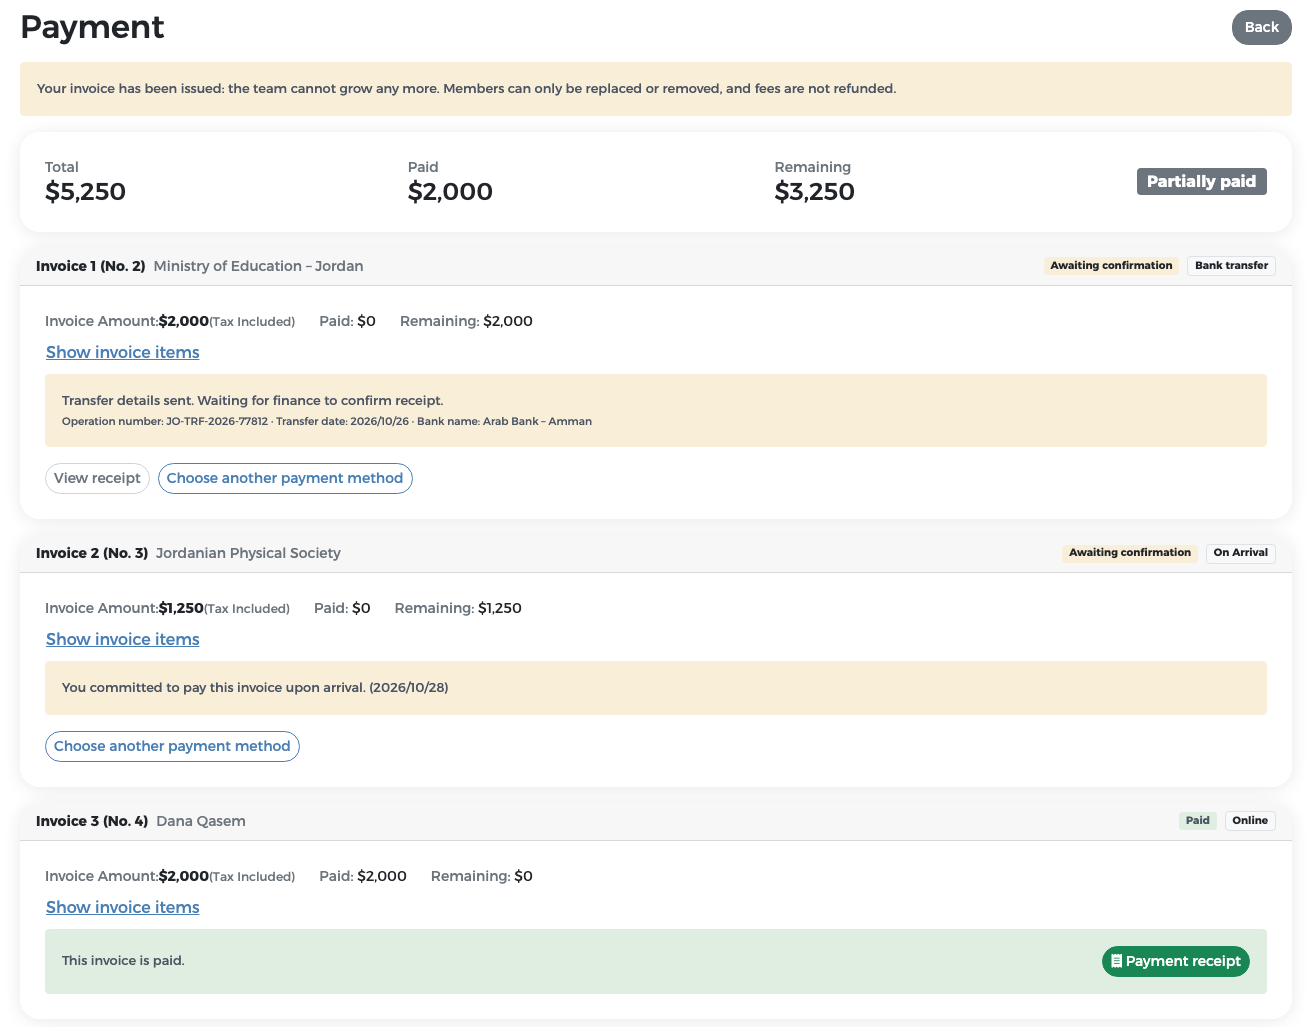Click the Total $5,250 amount

point(85,192)
